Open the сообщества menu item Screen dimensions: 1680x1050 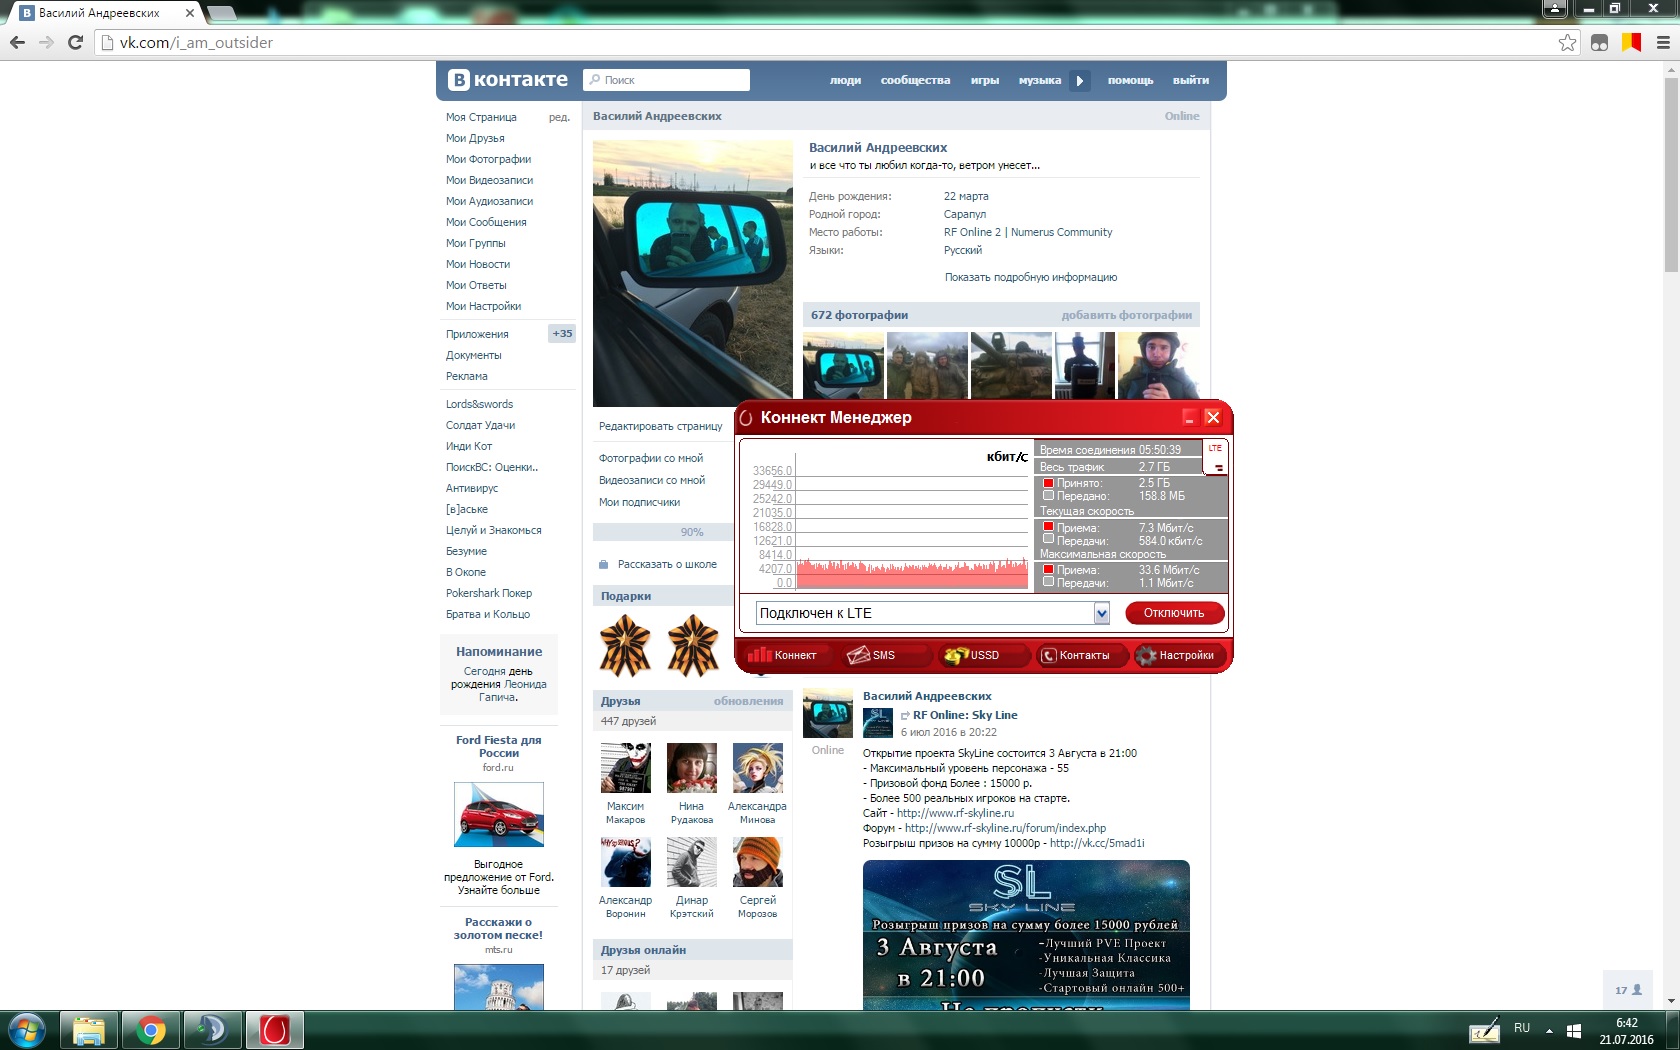point(915,80)
